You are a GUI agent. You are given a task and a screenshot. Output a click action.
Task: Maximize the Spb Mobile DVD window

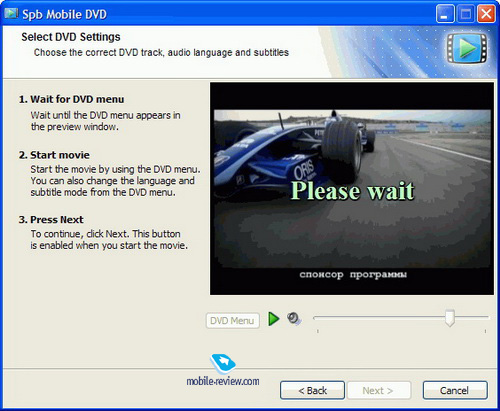click(x=465, y=14)
